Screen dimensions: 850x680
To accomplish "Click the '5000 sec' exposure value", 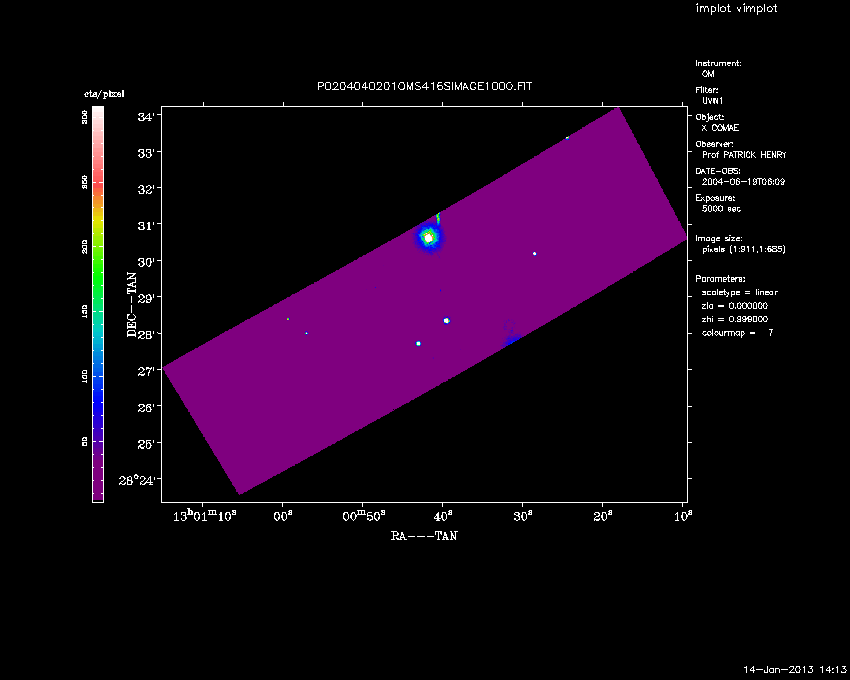I will coord(721,209).
